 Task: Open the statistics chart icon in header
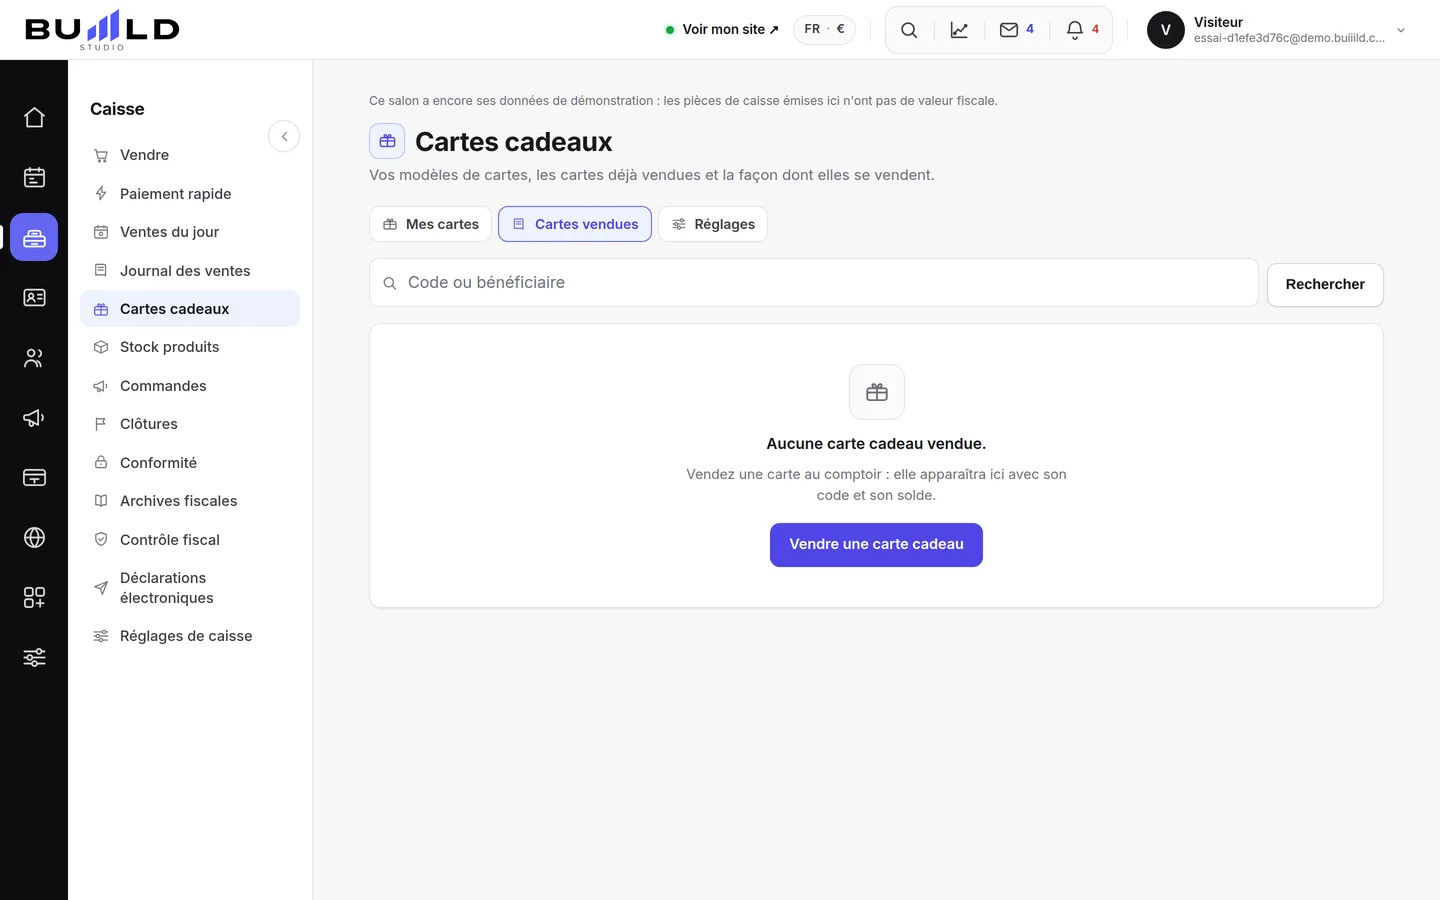coord(959,30)
